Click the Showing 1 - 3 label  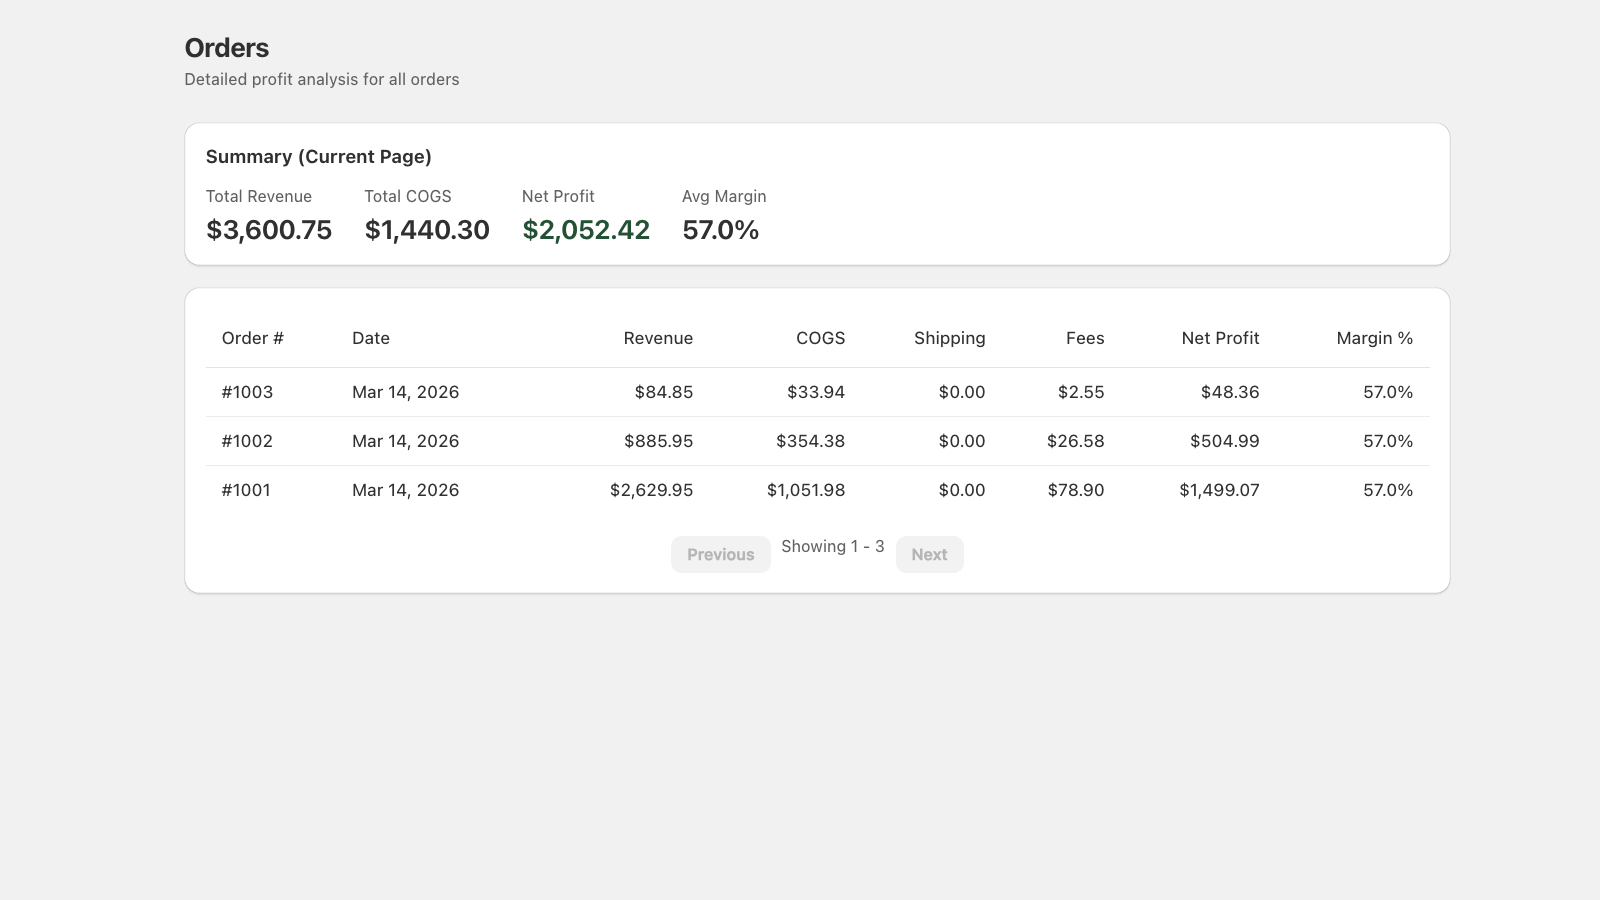coord(832,546)
